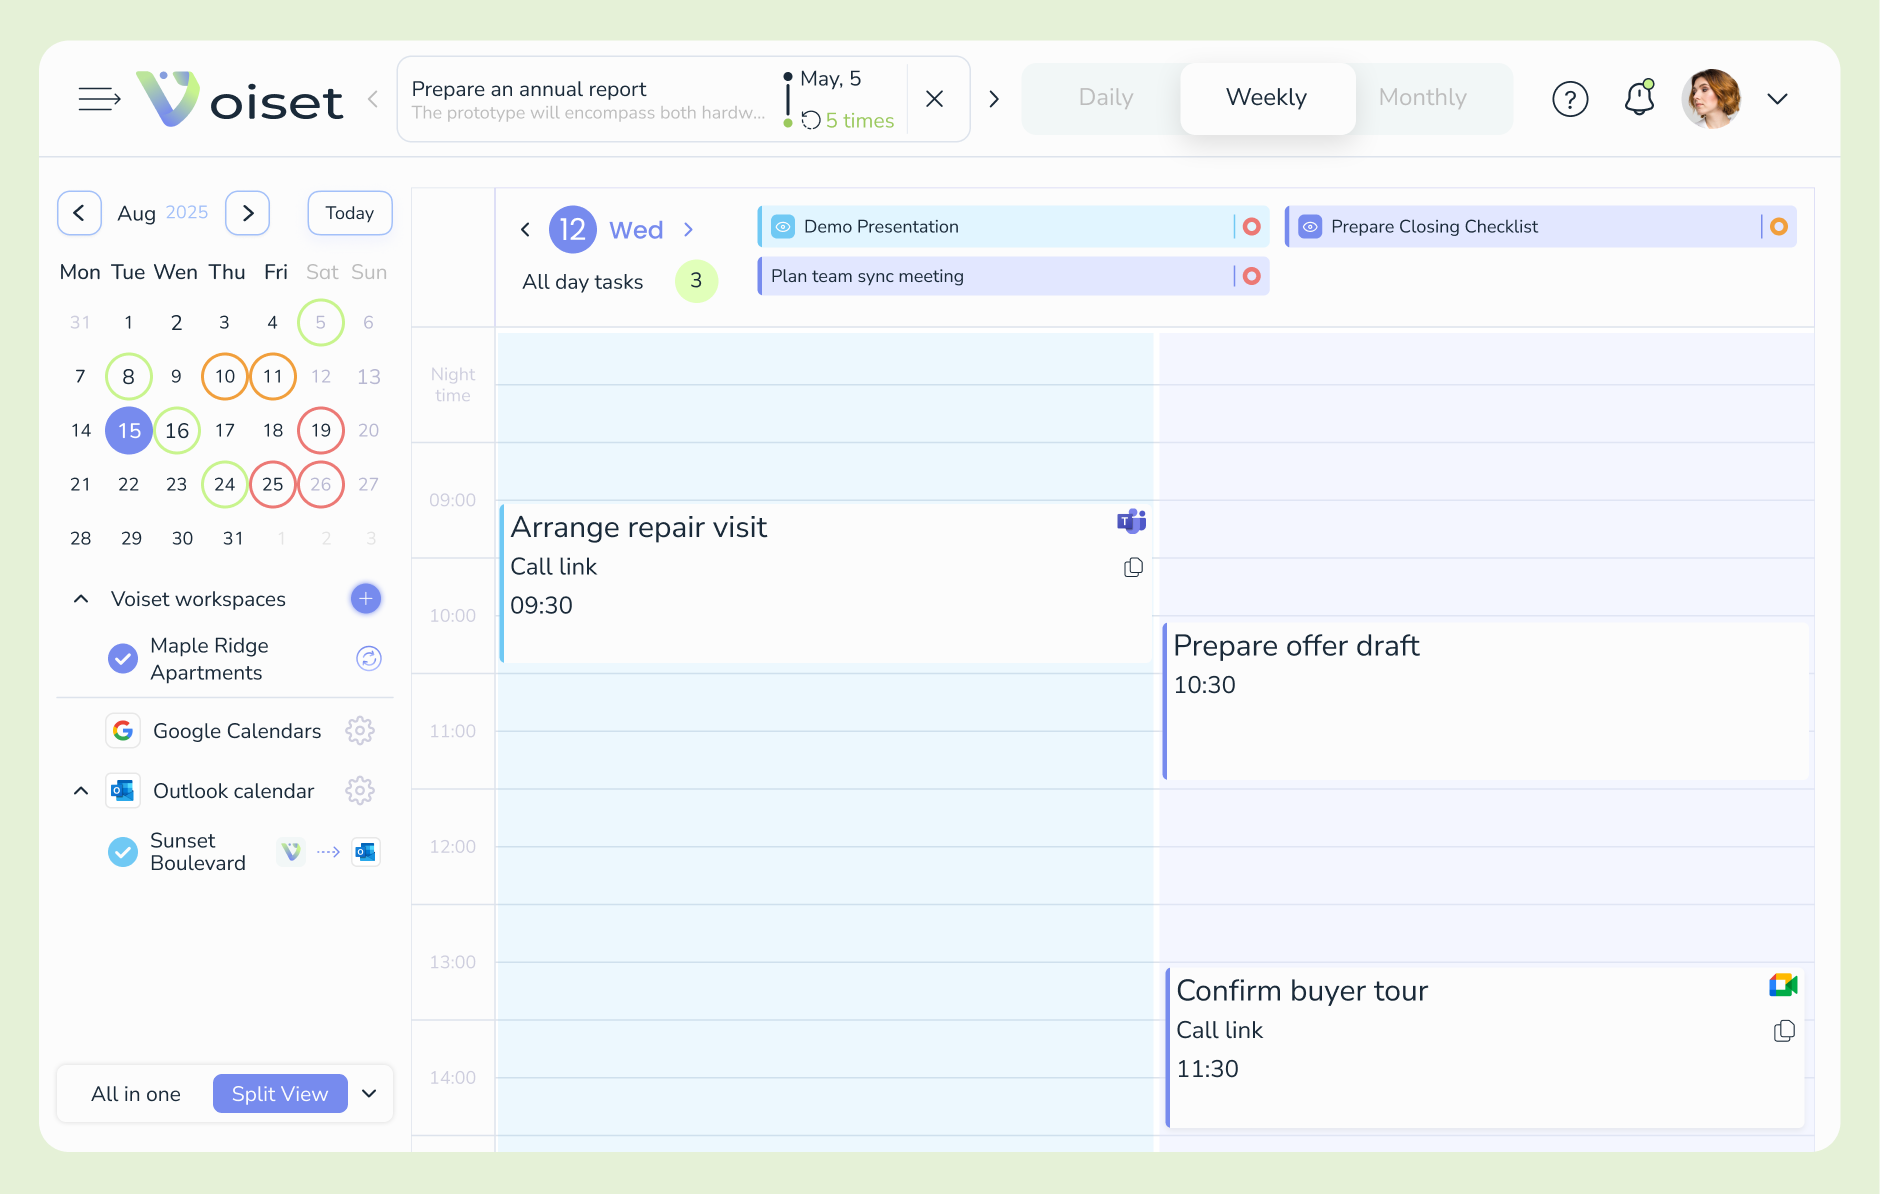Collapse the Voiset workspaces section
1880x1194 pixels.
(81, 599)
